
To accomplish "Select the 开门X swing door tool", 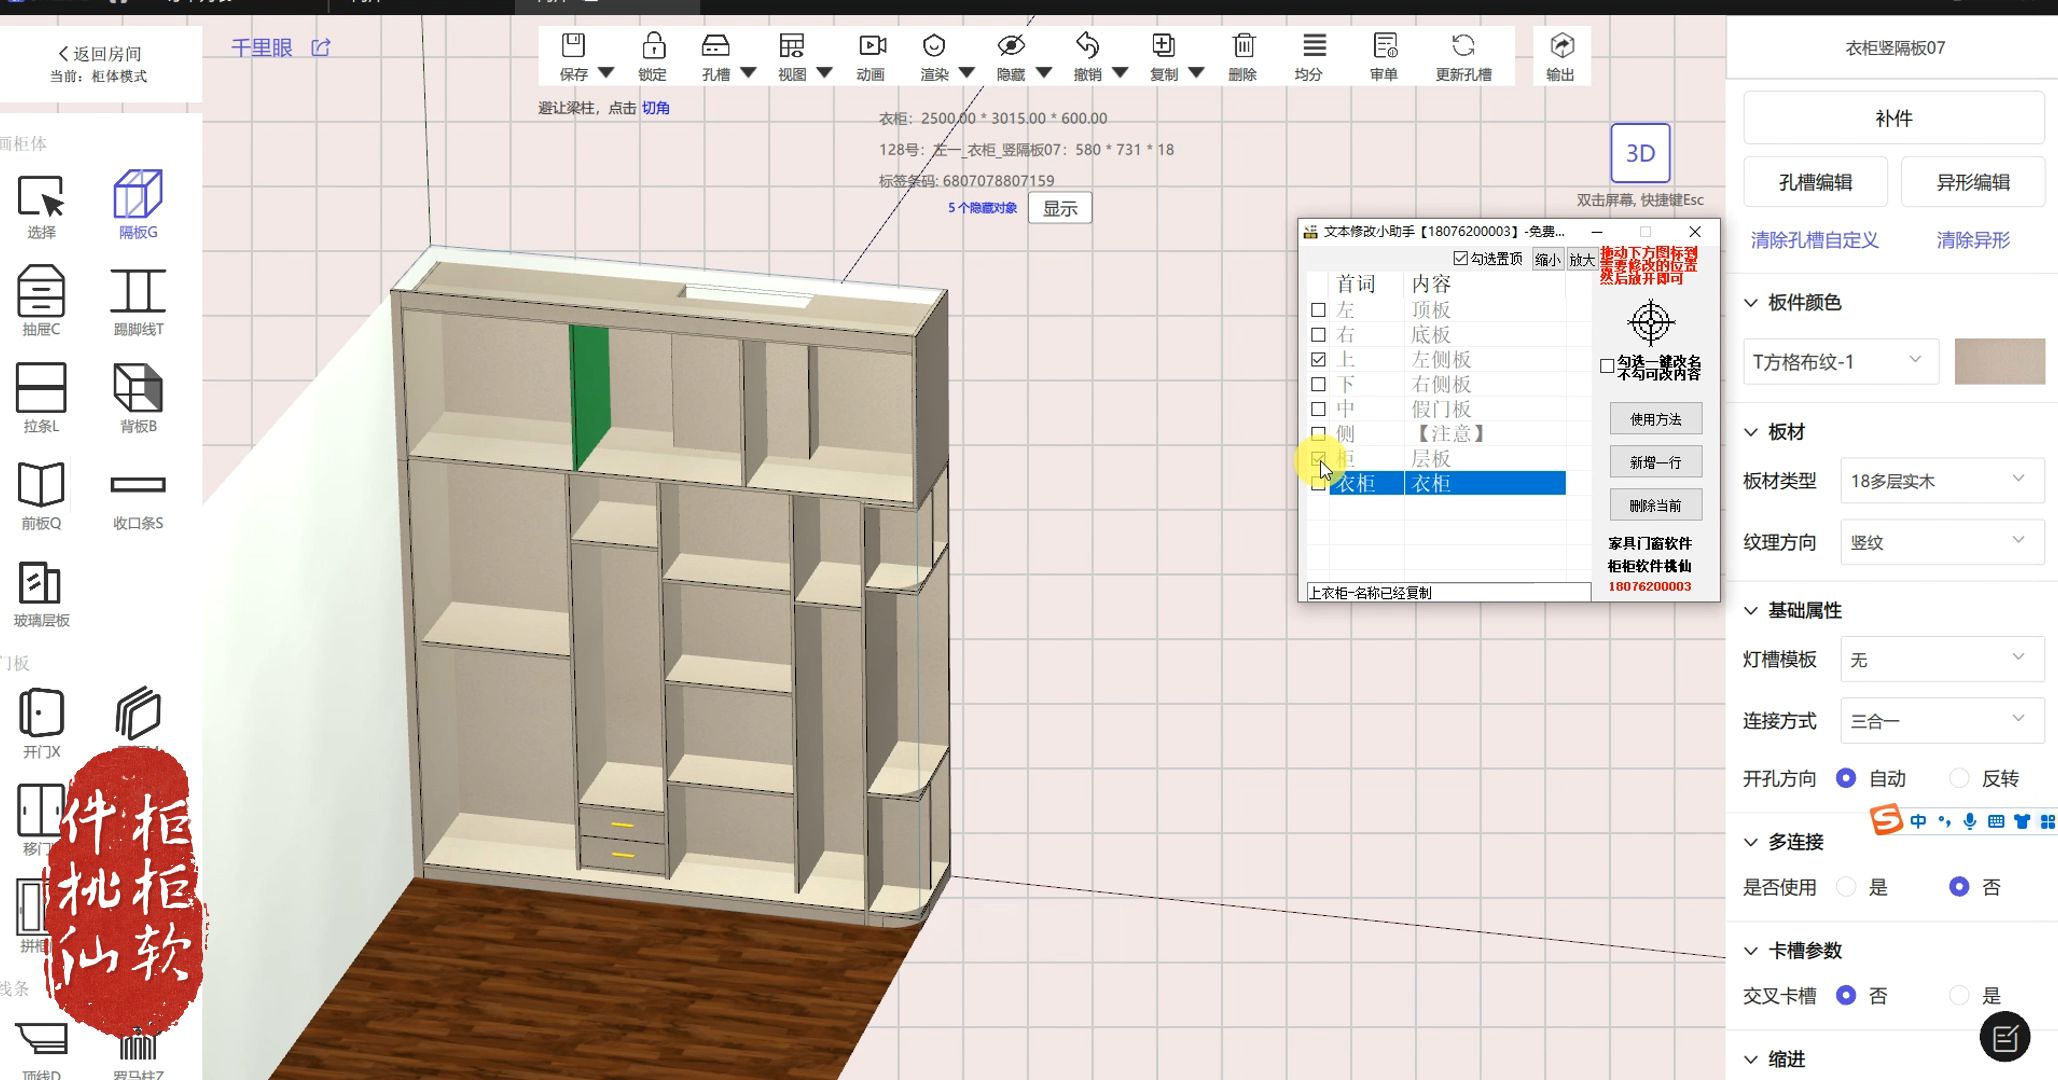I will (x=41, y=714).
